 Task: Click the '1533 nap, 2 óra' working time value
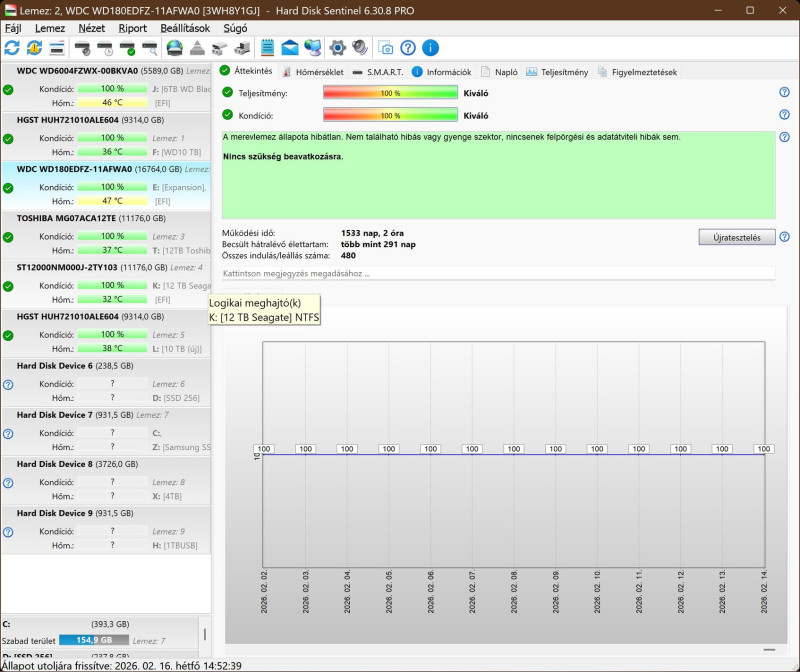[x=372, y=233]
